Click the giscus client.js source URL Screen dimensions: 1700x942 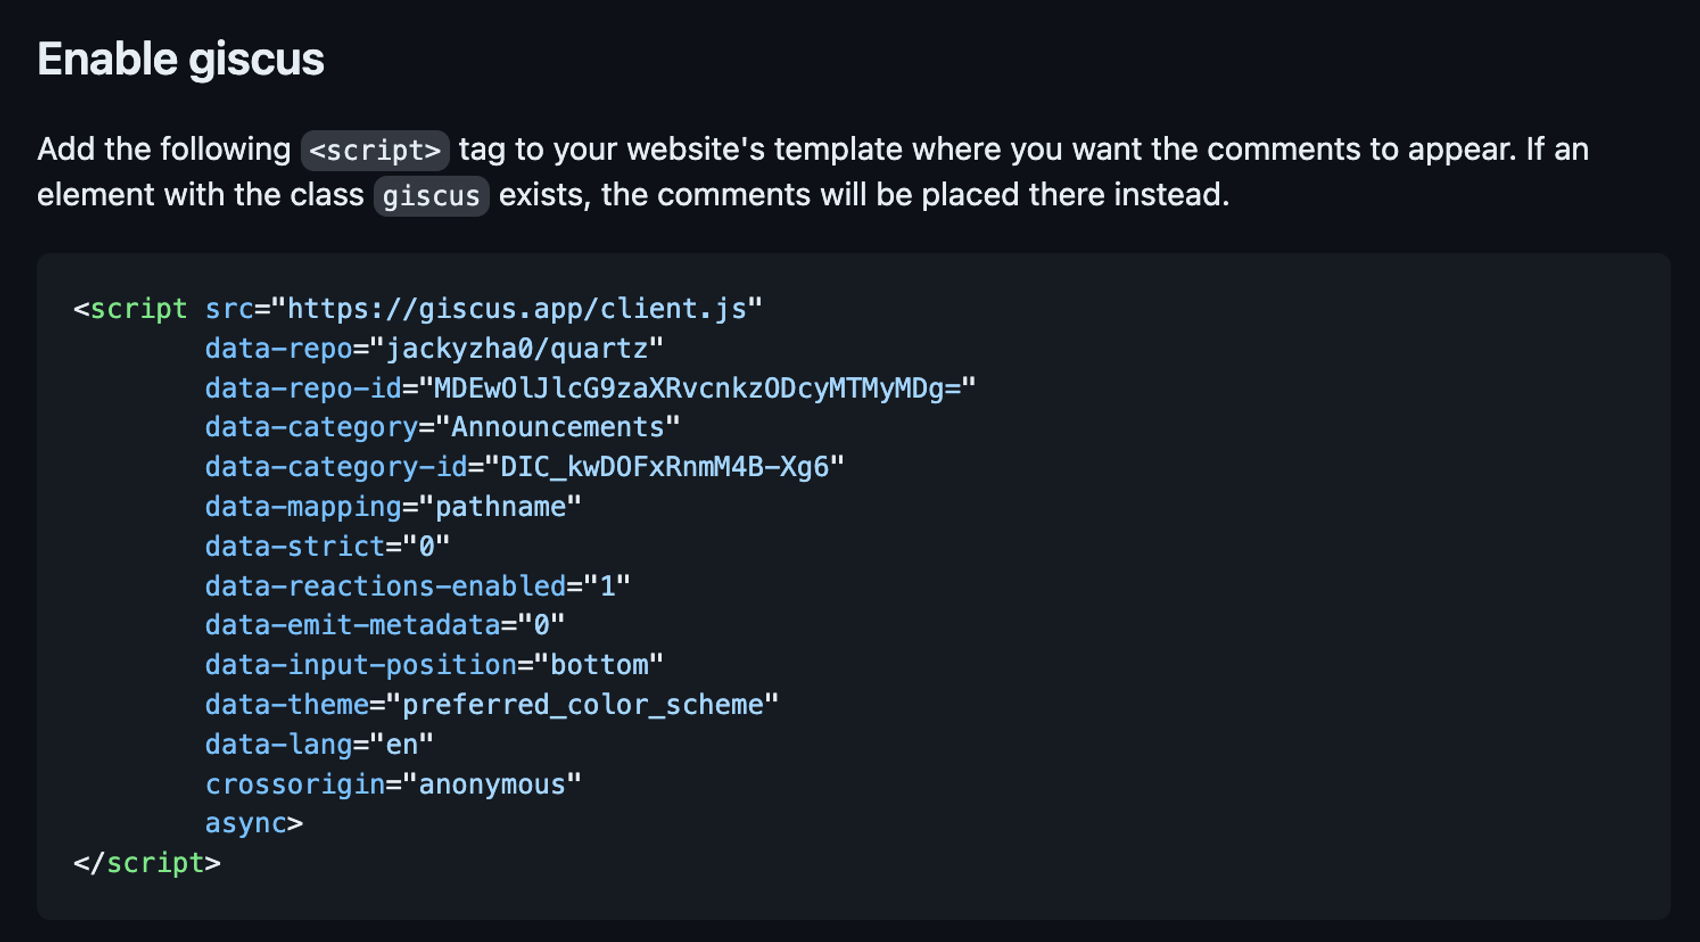click(516, 309)
